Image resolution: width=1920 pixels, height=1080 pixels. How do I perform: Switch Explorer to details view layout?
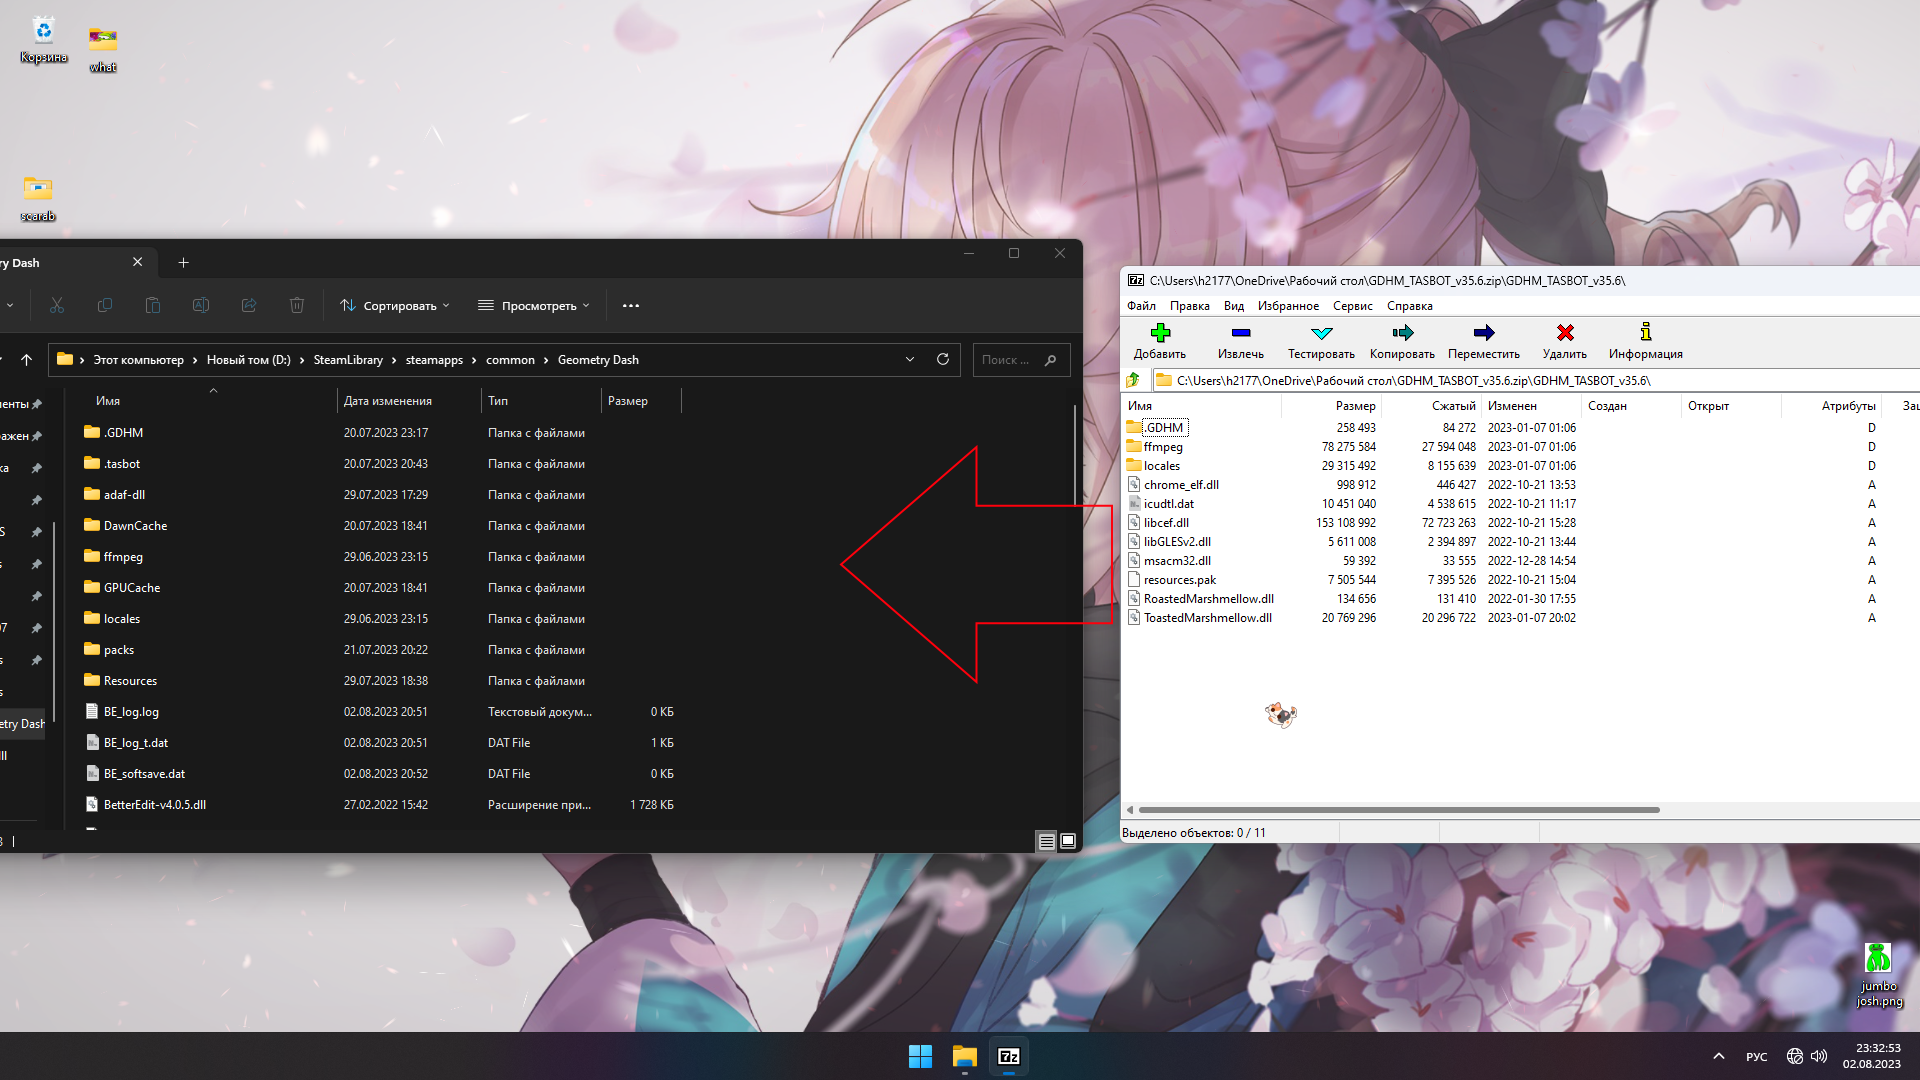[1046, 841]
